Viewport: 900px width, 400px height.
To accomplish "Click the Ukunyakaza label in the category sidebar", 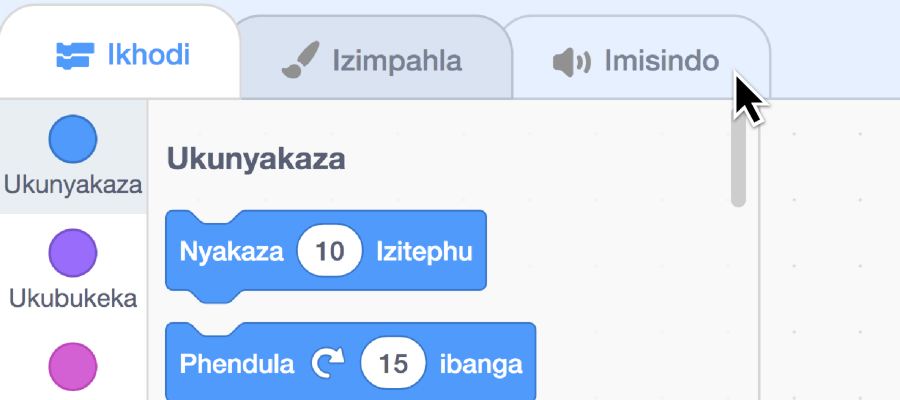I will pyautogui.click(x=73, y=185).
